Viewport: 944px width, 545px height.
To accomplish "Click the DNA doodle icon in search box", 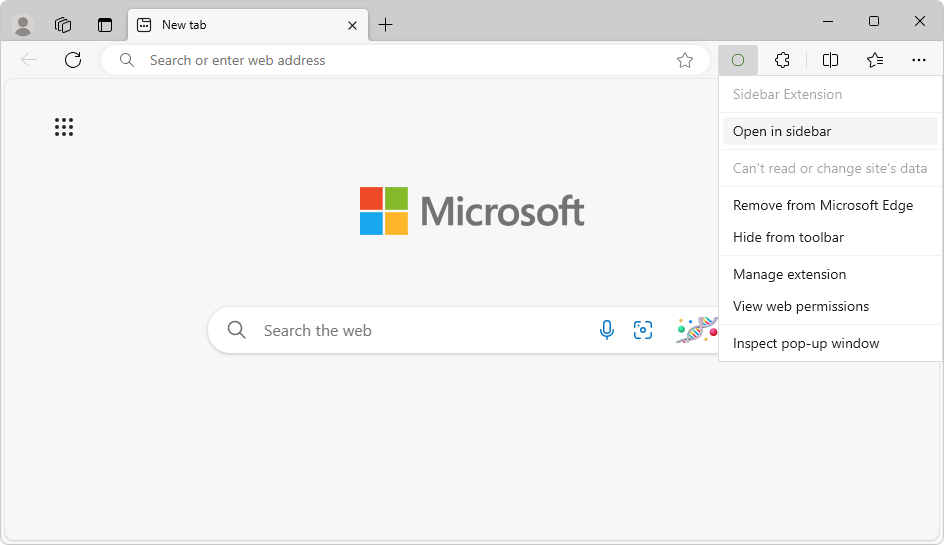I will (x=697, y=330).
